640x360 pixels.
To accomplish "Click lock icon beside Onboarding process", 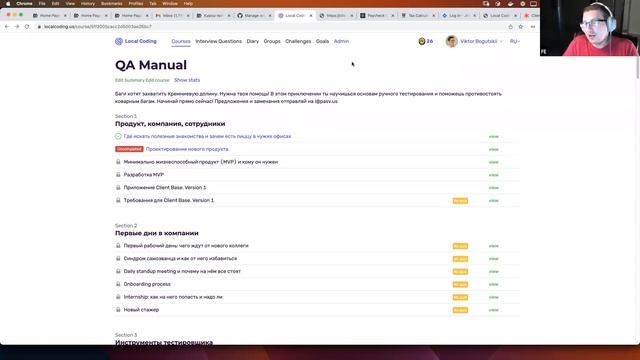I will point(118,284).
